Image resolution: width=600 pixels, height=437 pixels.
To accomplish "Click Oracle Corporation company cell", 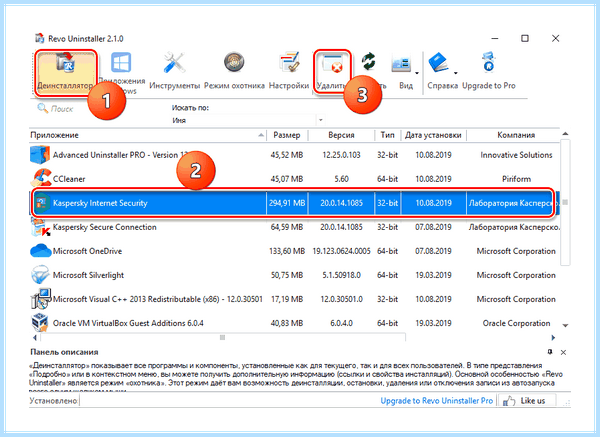I will [516, 323].
